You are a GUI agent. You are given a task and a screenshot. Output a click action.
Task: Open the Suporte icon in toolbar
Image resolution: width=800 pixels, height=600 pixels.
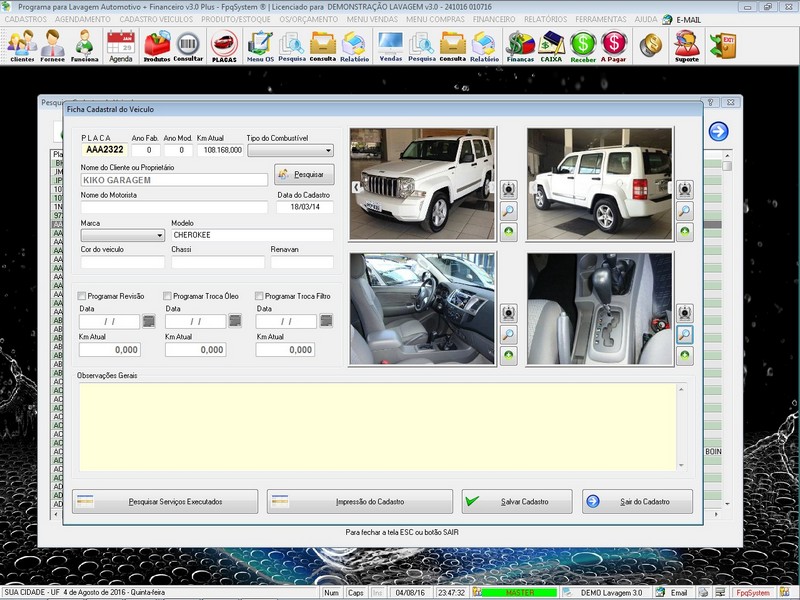[686, 46]
